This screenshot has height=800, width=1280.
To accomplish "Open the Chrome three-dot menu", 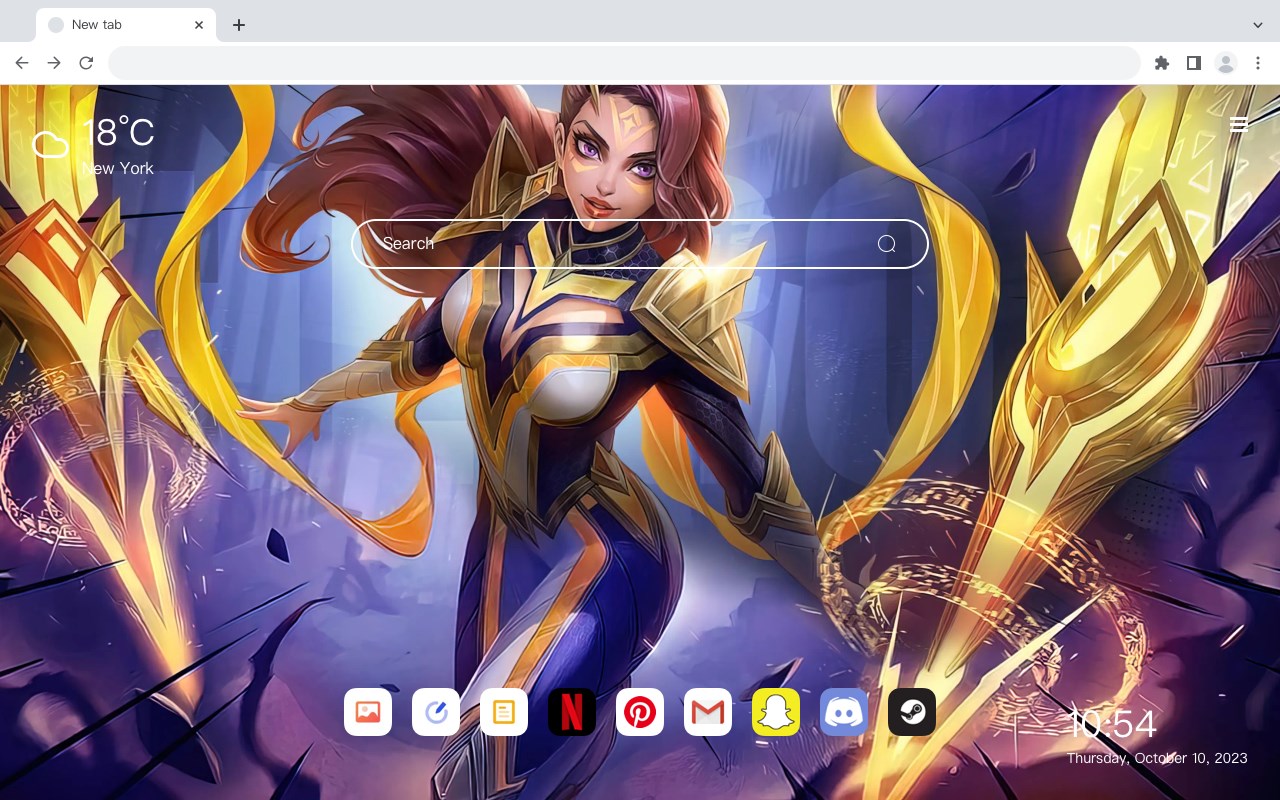I will (1258, 63).
